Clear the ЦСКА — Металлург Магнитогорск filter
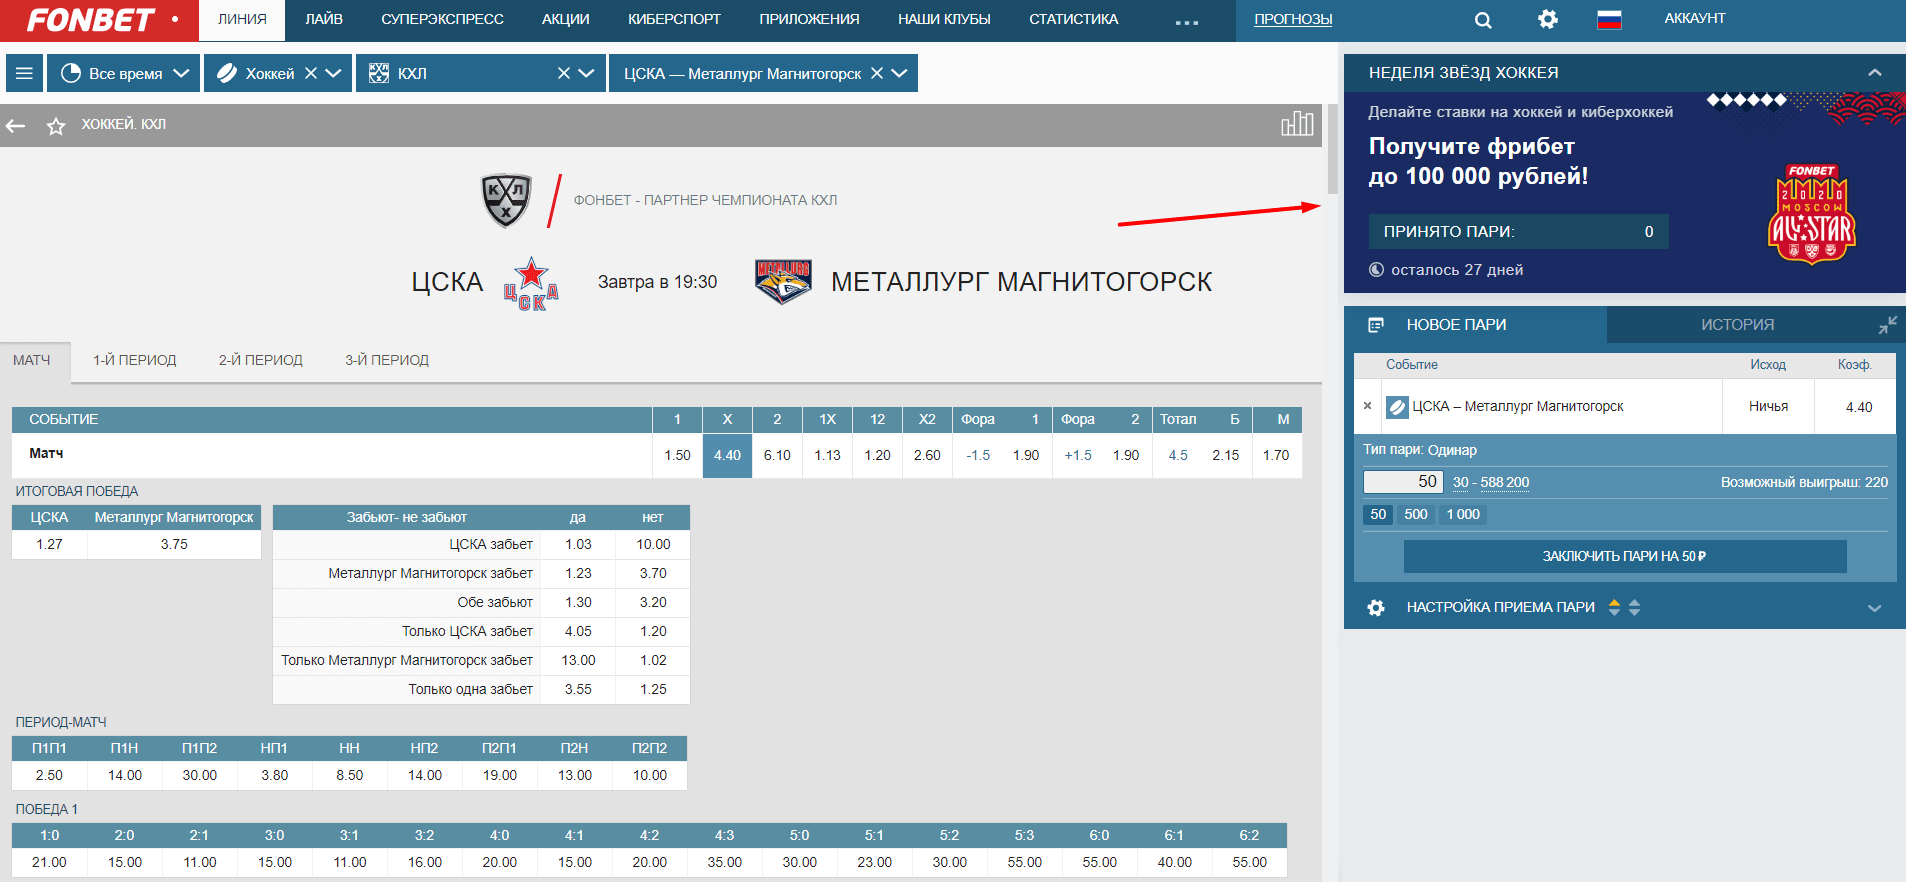 point(877,73)
